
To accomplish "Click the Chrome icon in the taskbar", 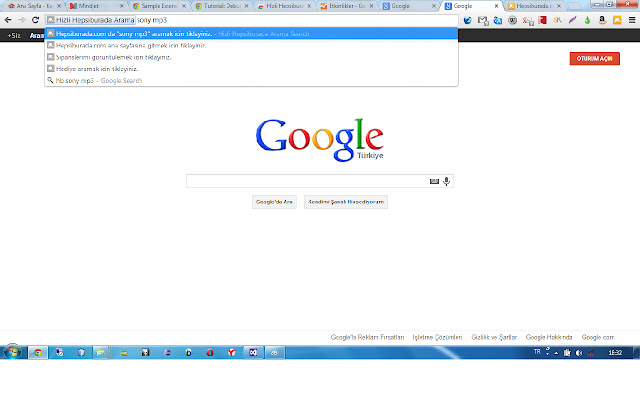I will [38, 352].
